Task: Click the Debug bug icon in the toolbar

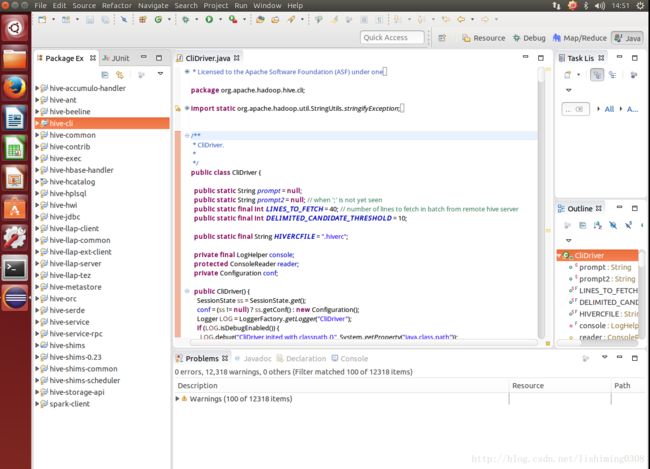Action: tap(185, 19)
